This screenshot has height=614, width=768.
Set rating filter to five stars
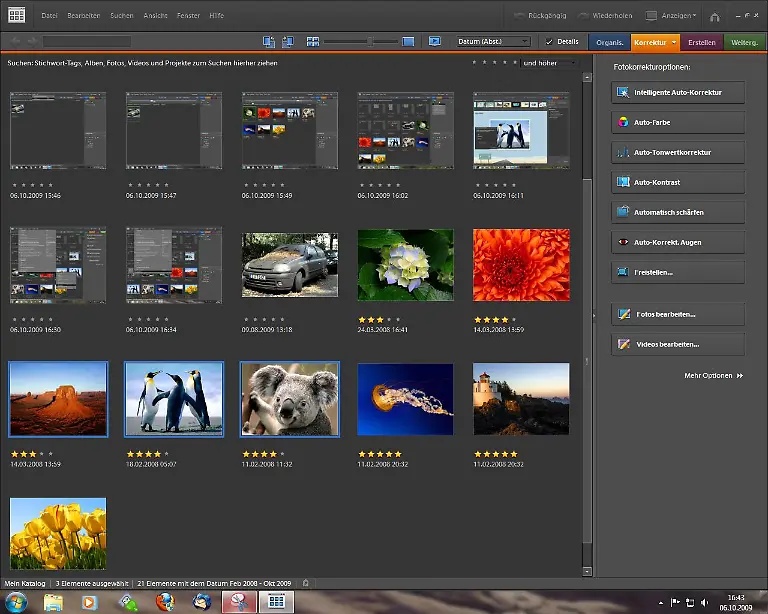[x=514, y=62]
